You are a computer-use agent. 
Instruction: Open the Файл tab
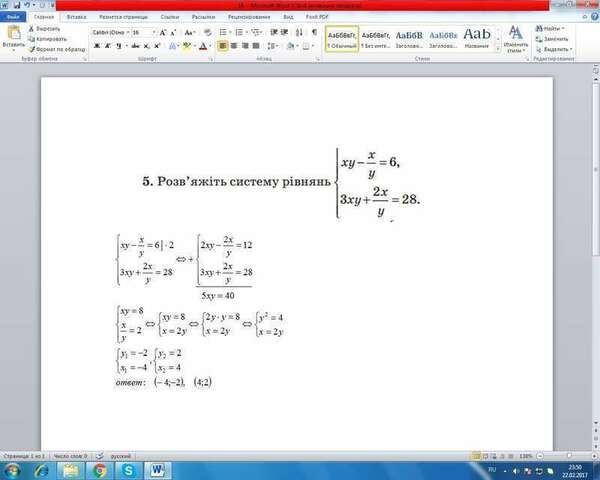coord(13,17)
